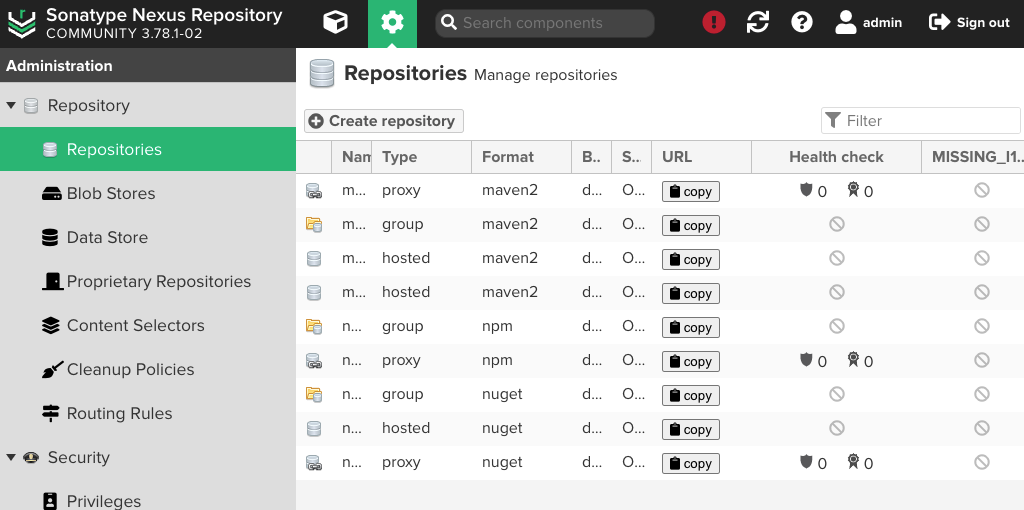Copy URL of the nuget group repository
This screenshot has width=1024, height=510.
click(x=691, y=395)
